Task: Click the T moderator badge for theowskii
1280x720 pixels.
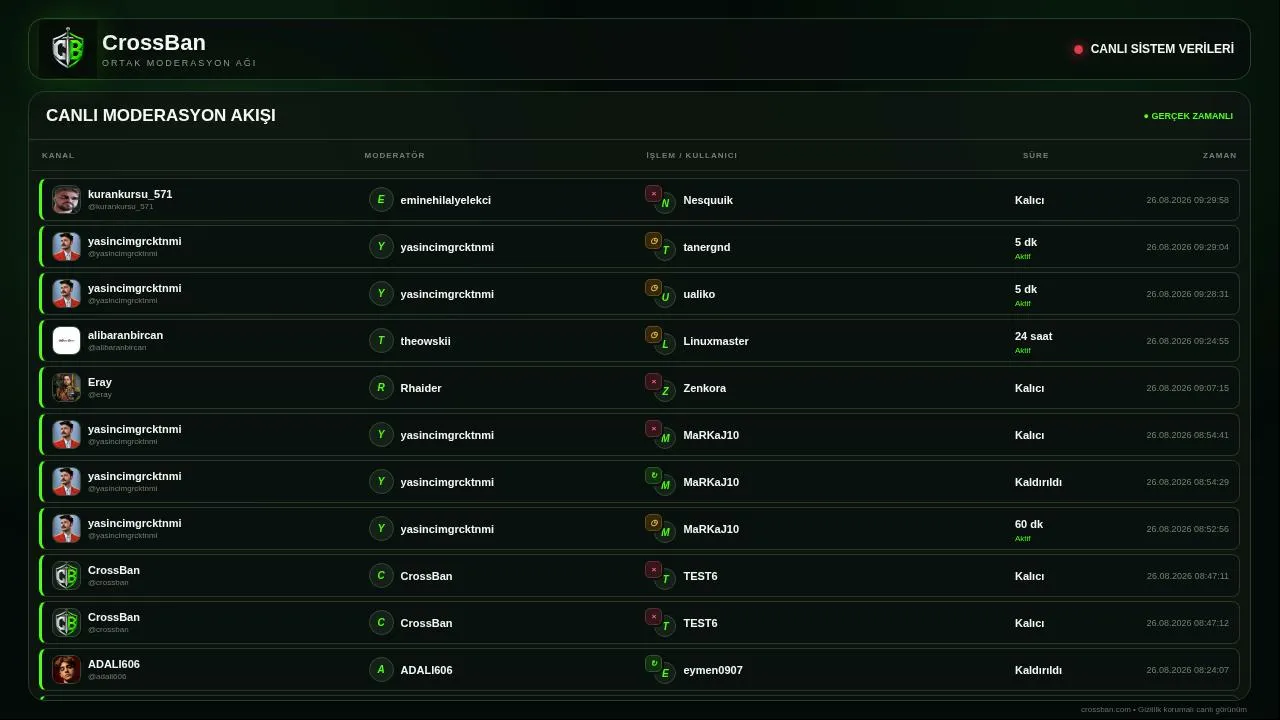Action: (381, 340)
